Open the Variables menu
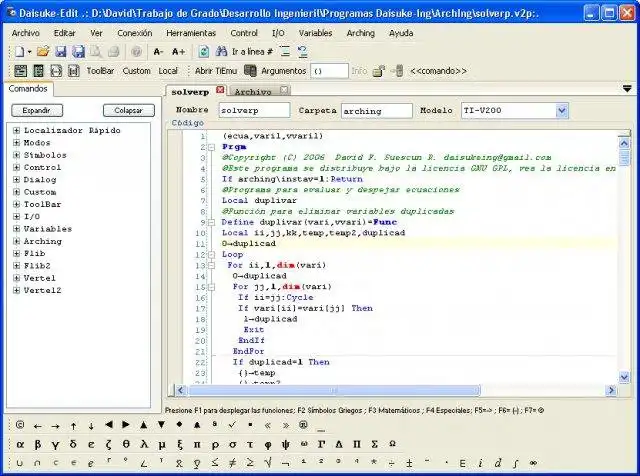640x476 pixels. click(315, 33)
